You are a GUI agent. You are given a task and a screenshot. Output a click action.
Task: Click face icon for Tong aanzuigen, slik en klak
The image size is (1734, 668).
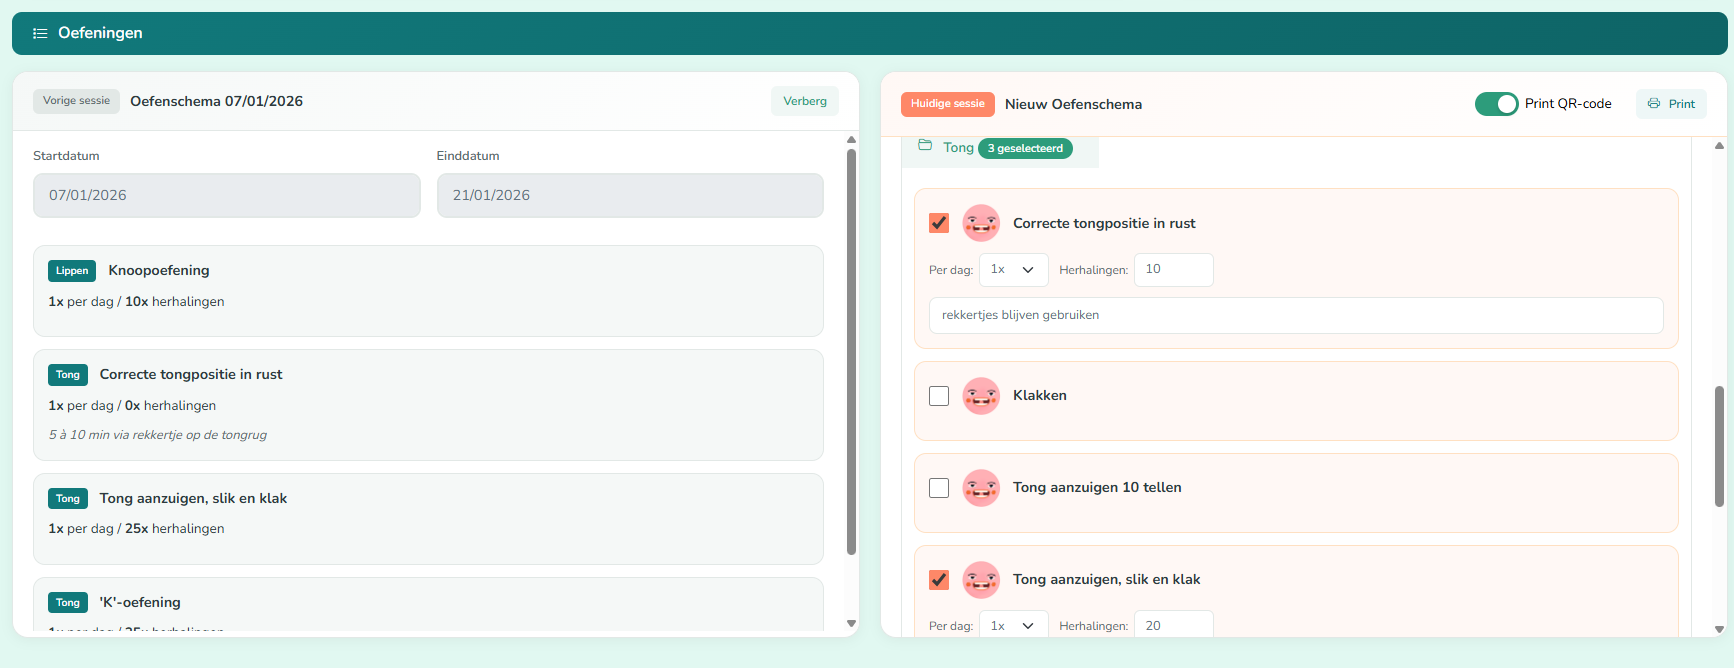tap(980, 580)
